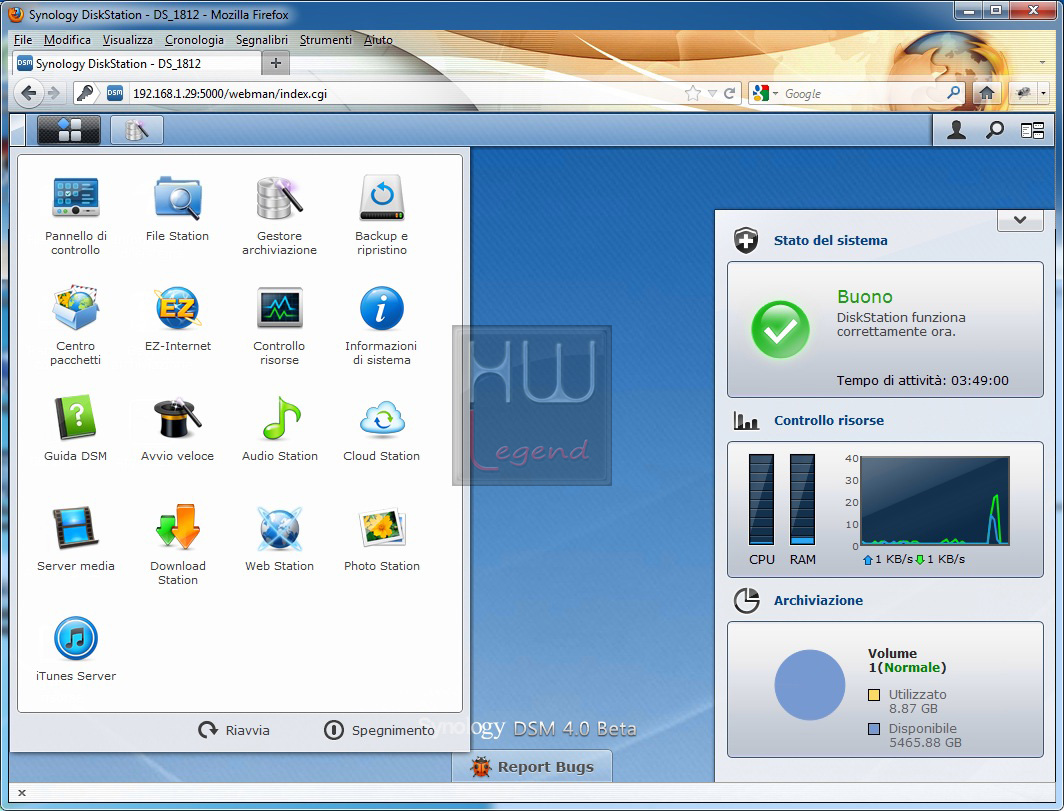Open Stato del sistema heading
Viewport: 1064px width, 811px height.
pos(831,240)
